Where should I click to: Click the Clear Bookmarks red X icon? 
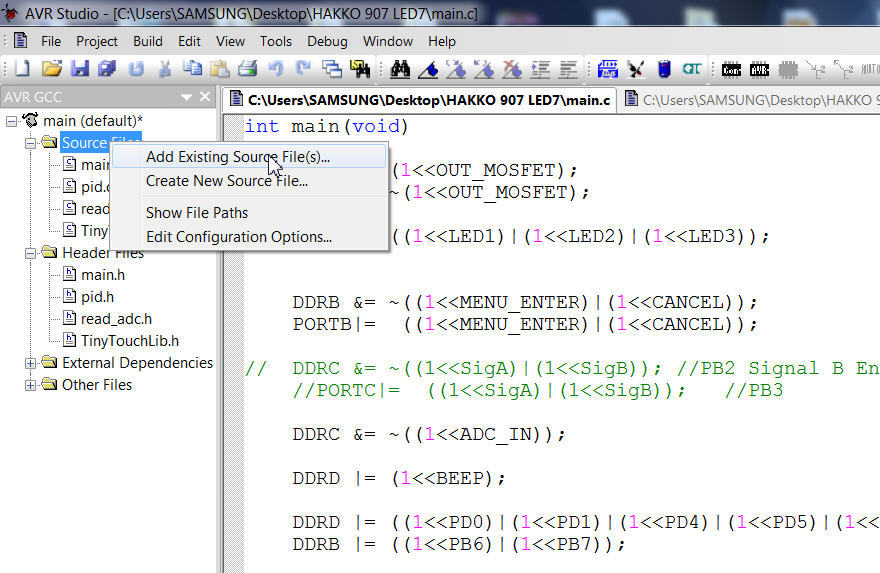tap(512, 70)
